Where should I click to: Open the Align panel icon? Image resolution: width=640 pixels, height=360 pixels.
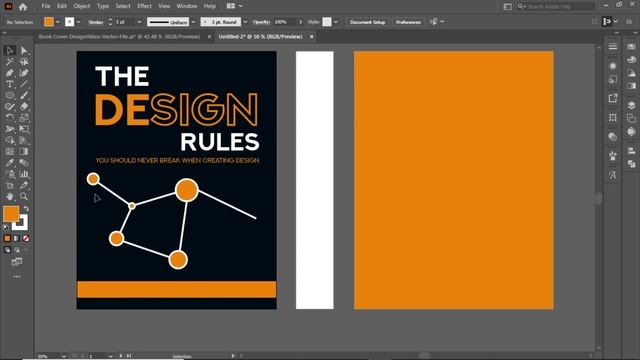click(x=631, y=151)
